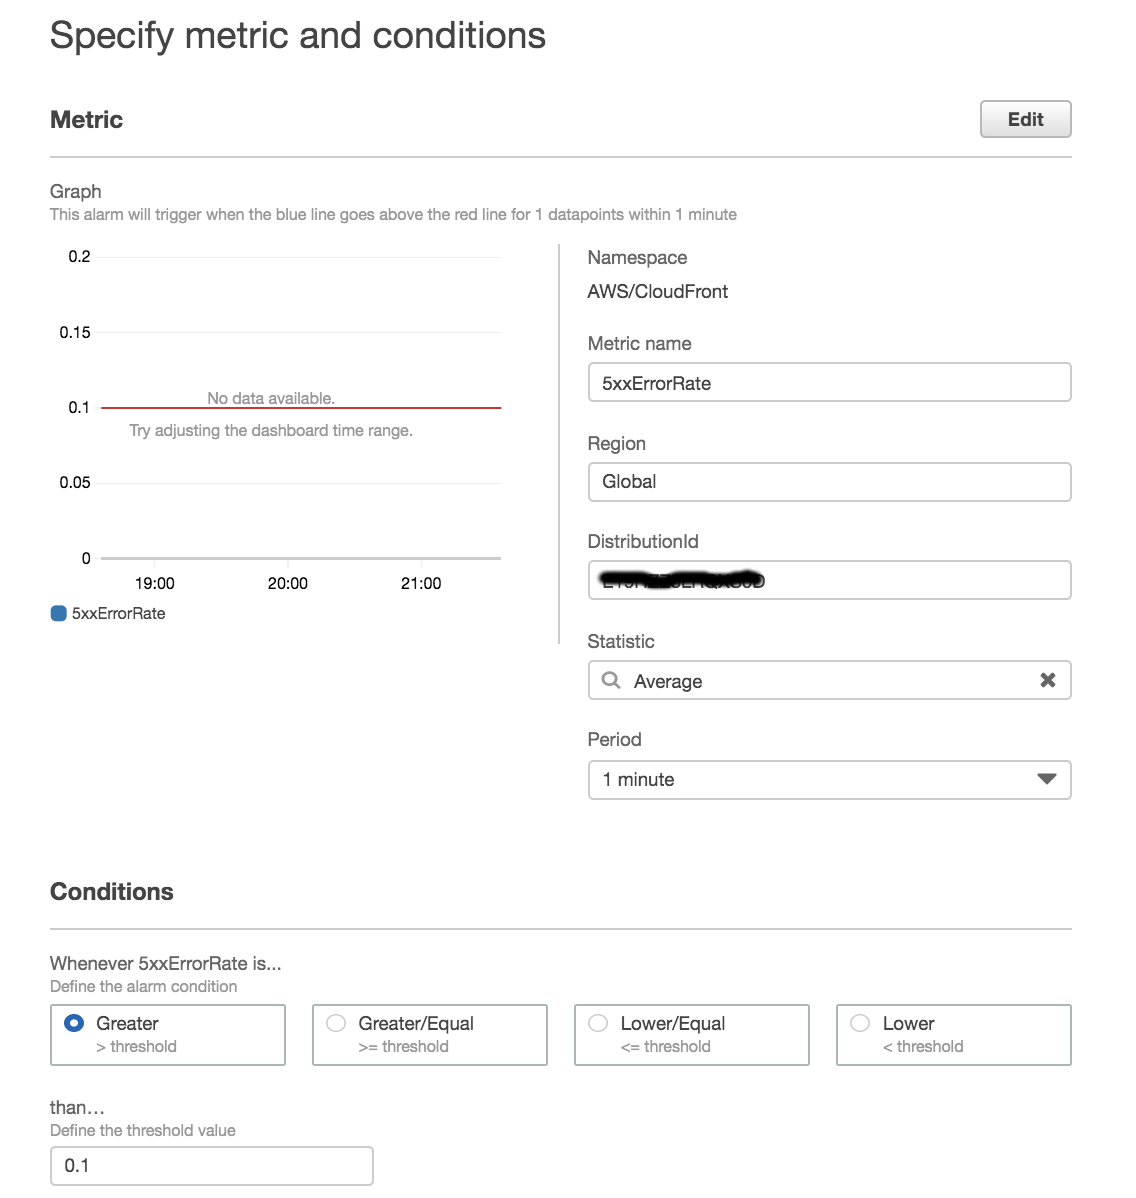
Task: Open the Statistic Average combo box
Action: pos(829,680)
